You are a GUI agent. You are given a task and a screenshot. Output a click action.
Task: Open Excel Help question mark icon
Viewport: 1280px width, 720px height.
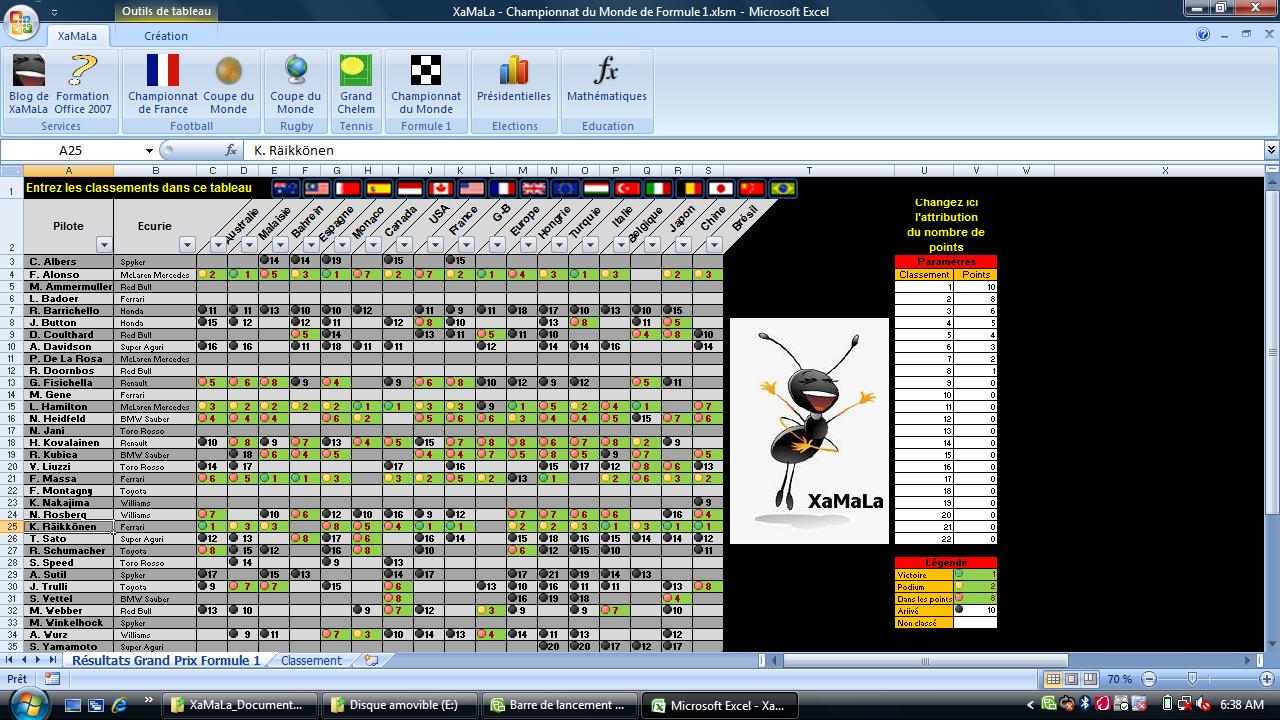(x=1203, y=34)
